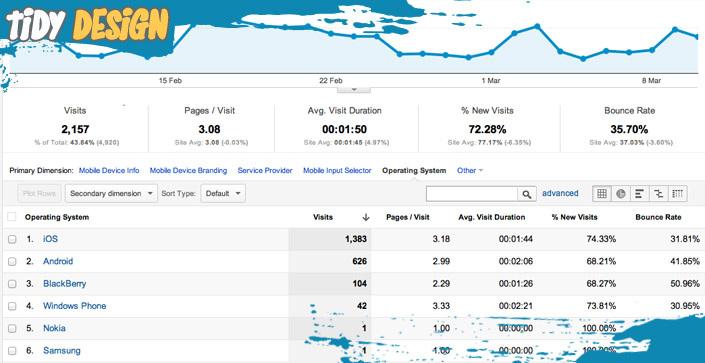The height and width of the screenshot is (363, 705).
Task: Sort by Operating System column header
Action: (x=57, y=217)
